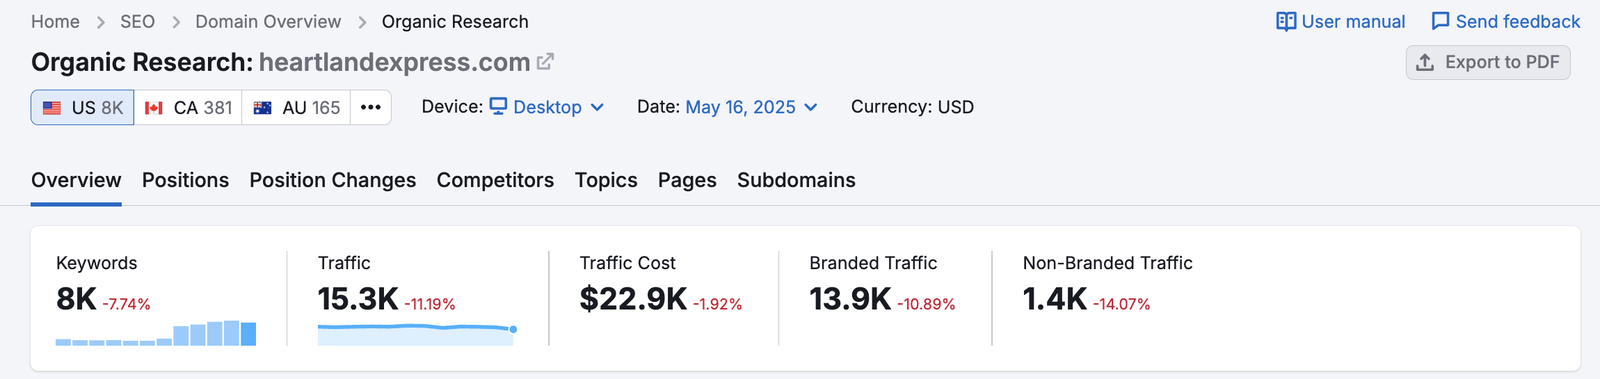This screenshot has width=1600, height=379.
Task: Click the Domain Overview breadcrumb link
Action: [268, 21]
